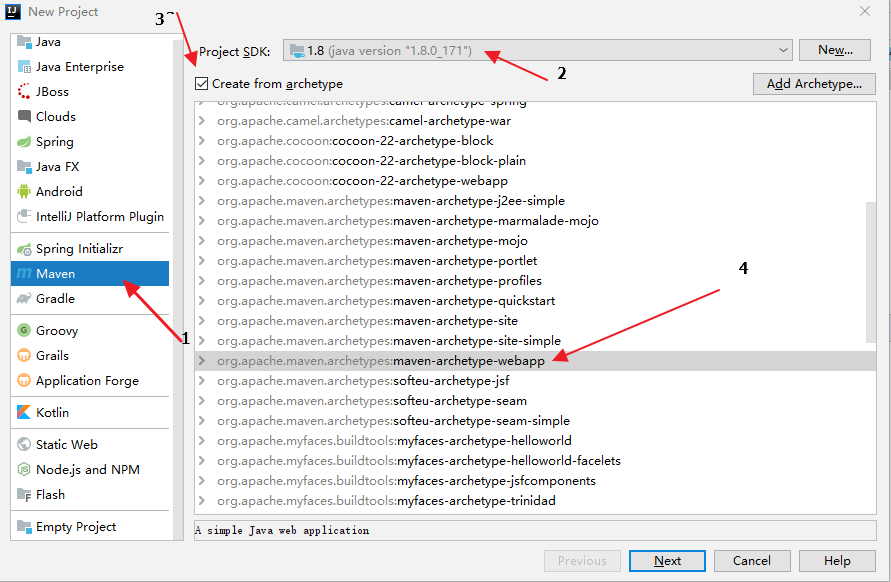Click the Next button
The height and width of the screenshot is (582, 891).
pos(667,560)
